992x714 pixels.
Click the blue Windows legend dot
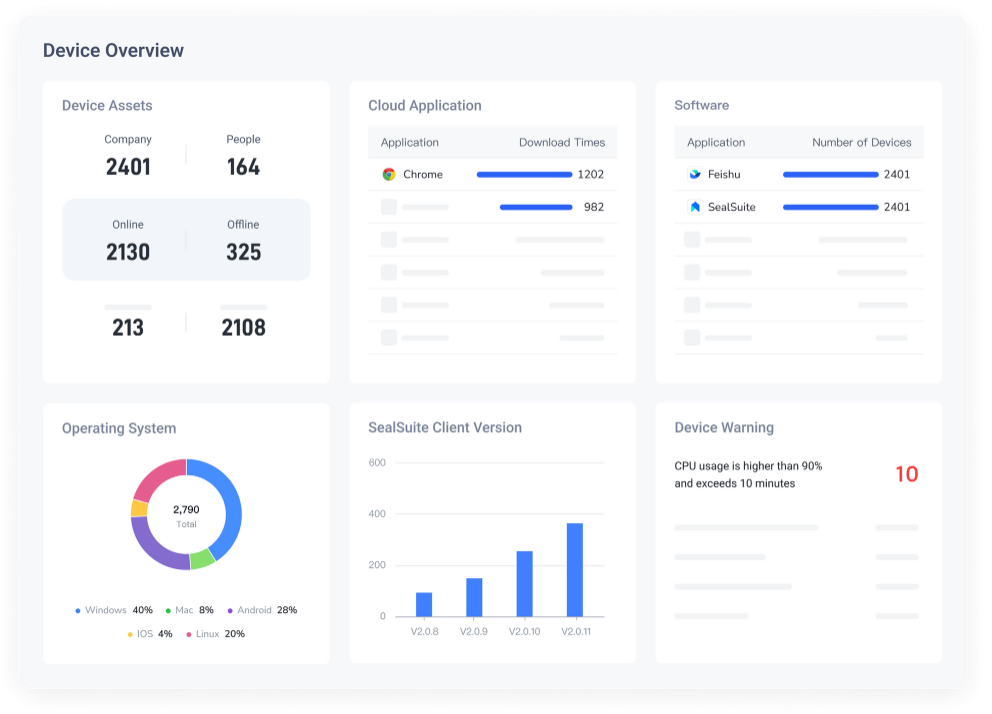point(78,610)
